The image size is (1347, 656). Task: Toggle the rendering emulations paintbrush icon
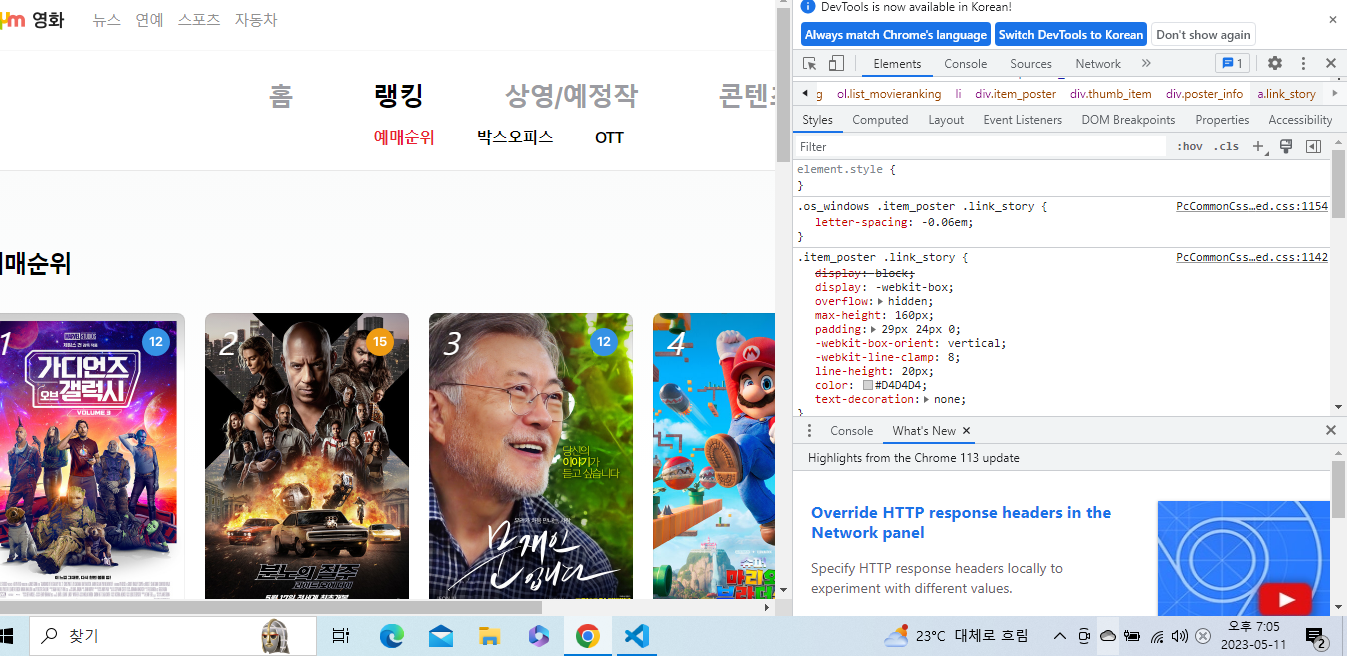(1286, 146)
